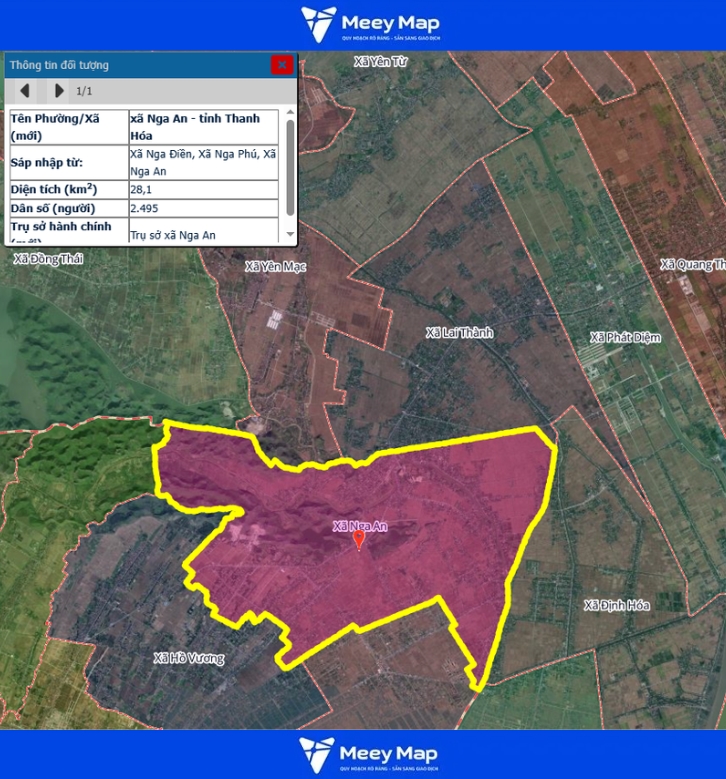Click the Diện tích value 28,1 cell
The width and height of the screenshot is (726, 779).
pos(203,188)
